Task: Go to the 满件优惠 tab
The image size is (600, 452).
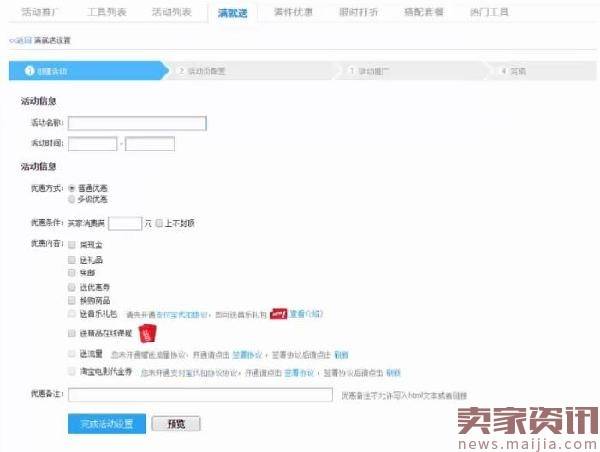Action: click(x=293, y=12)
